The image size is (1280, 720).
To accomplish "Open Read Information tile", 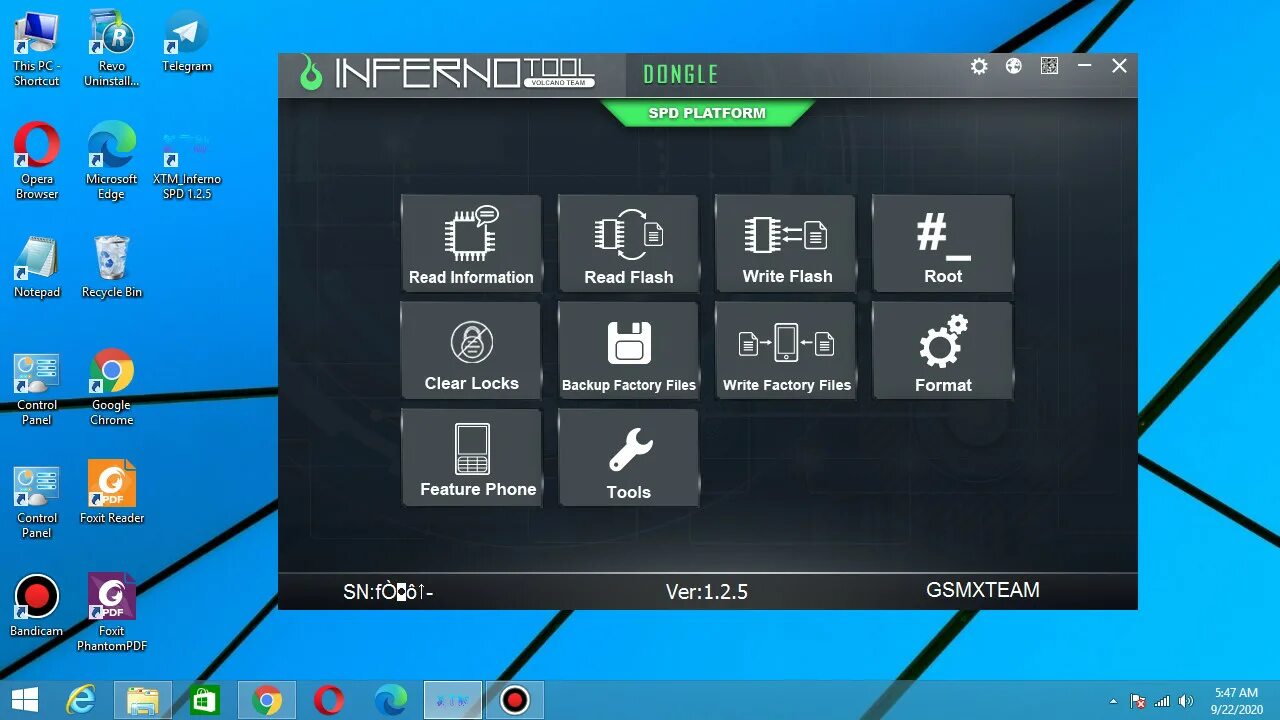I will (x=471, y=244).
